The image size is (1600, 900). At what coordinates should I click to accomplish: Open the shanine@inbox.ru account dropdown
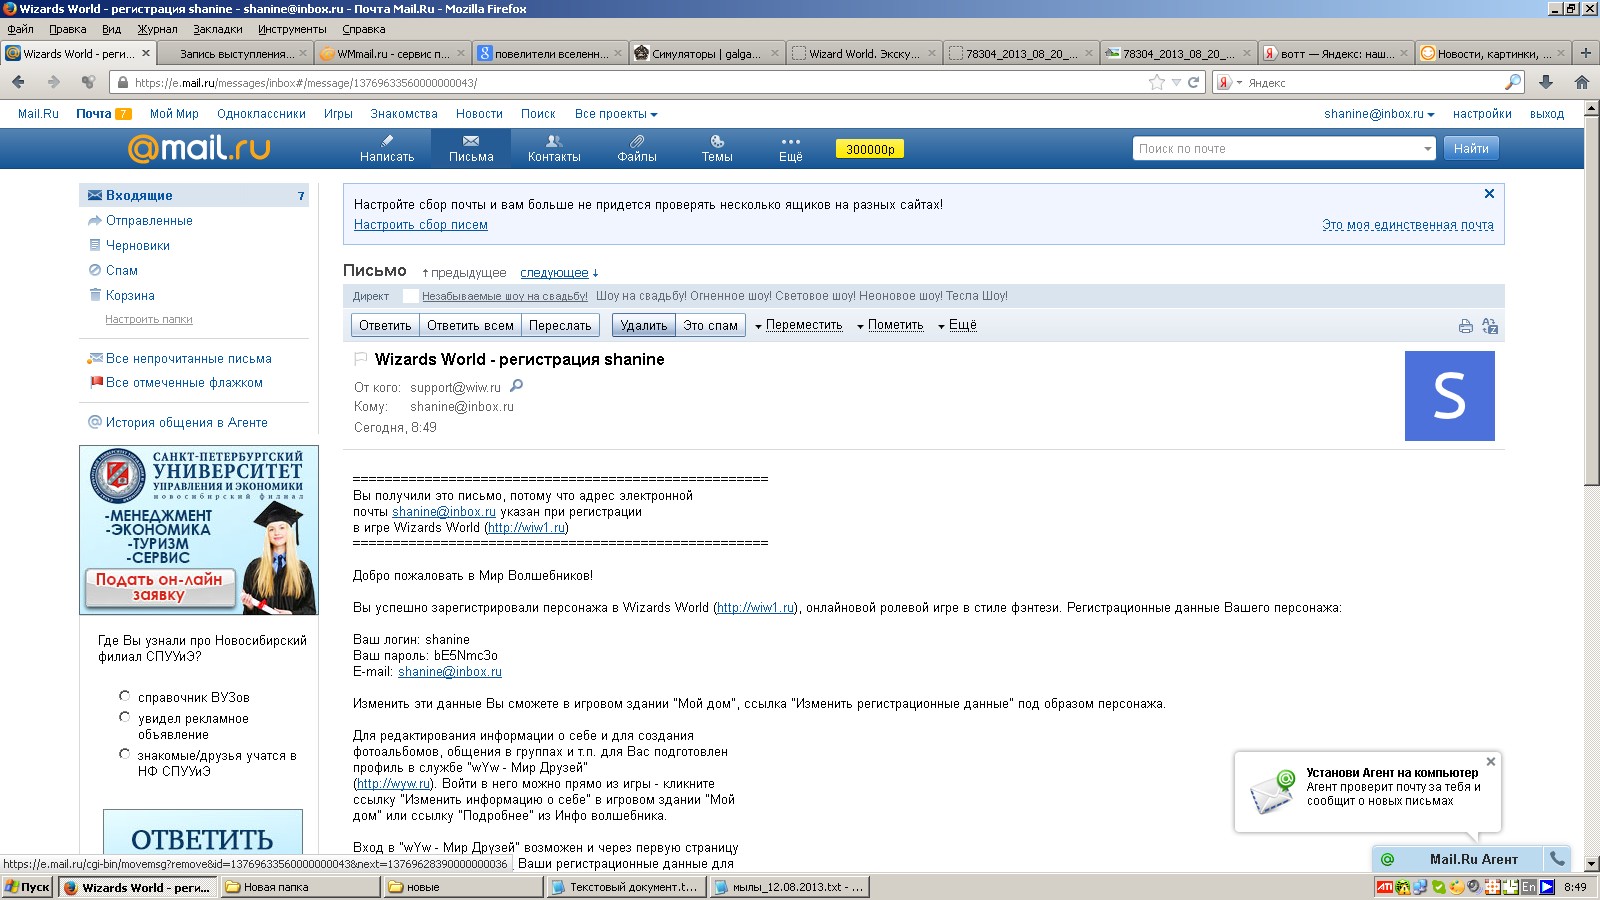(1379, 114)
